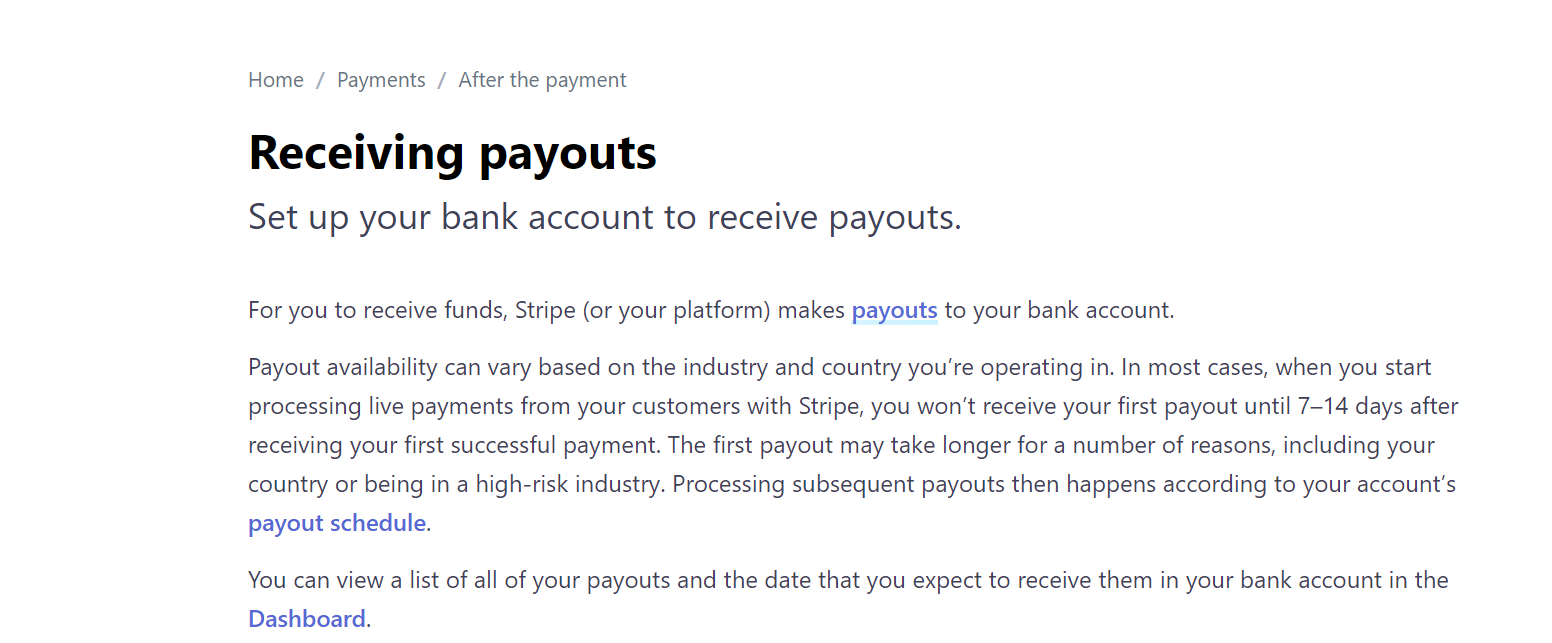Click the Receiving payouts heading
The image size is (1552, 643).
coord(452,153)
